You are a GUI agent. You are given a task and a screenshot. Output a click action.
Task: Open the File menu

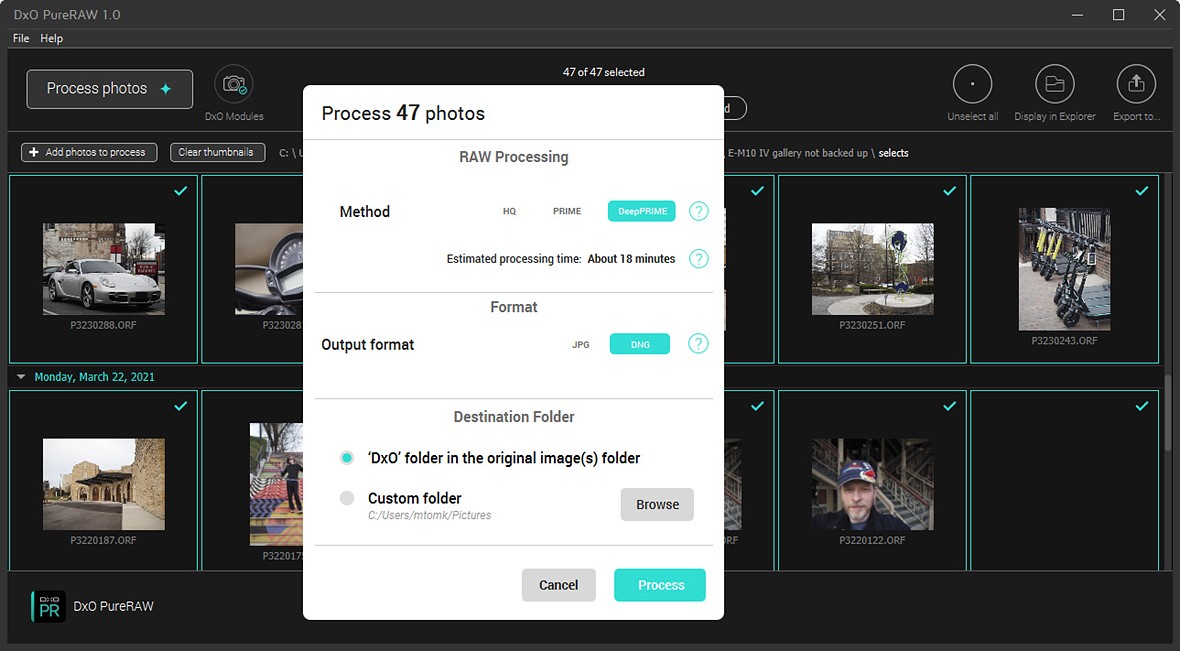pos(21,38)
